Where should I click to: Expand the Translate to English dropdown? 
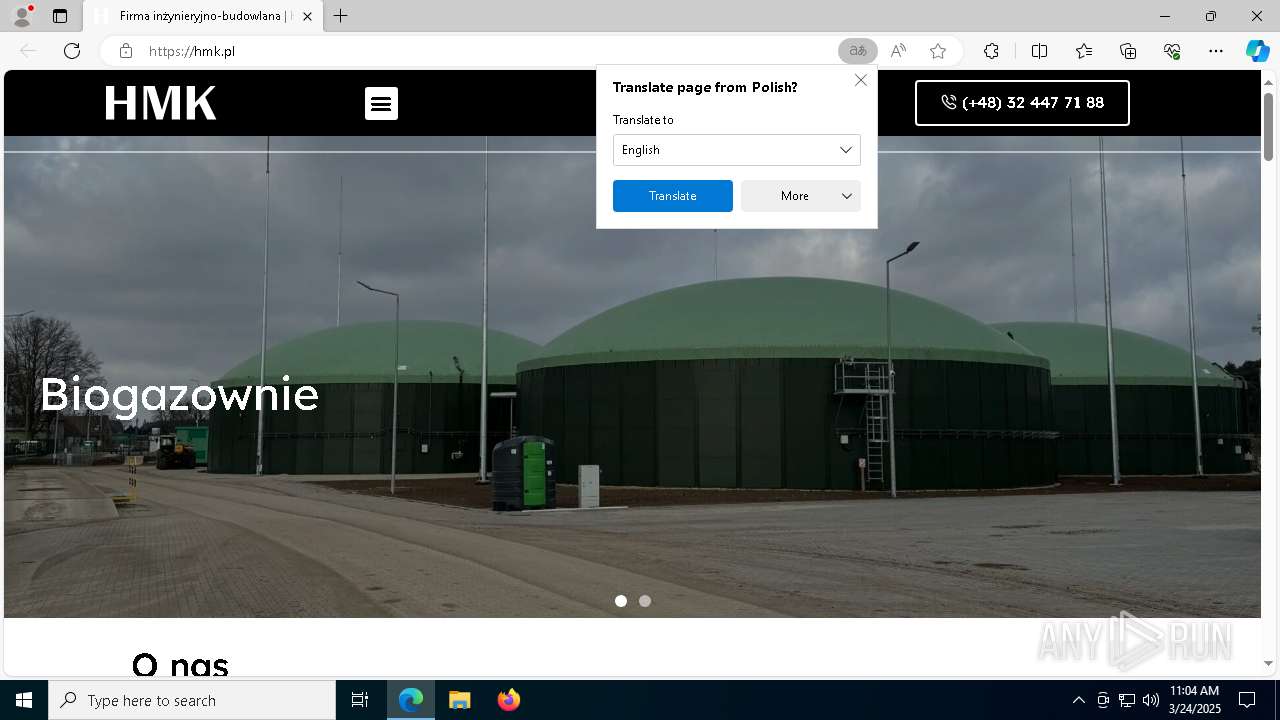[x=737, y=150]
